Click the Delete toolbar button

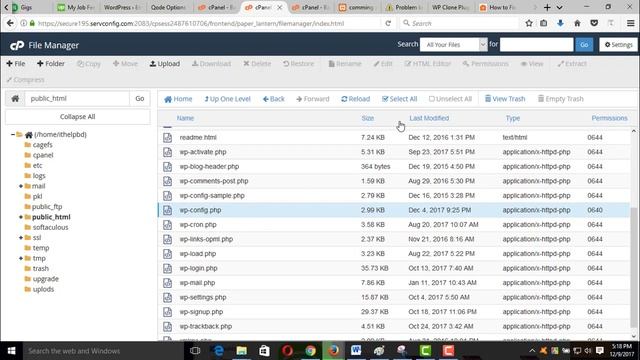pyautogui.click(x=257, y=64)
